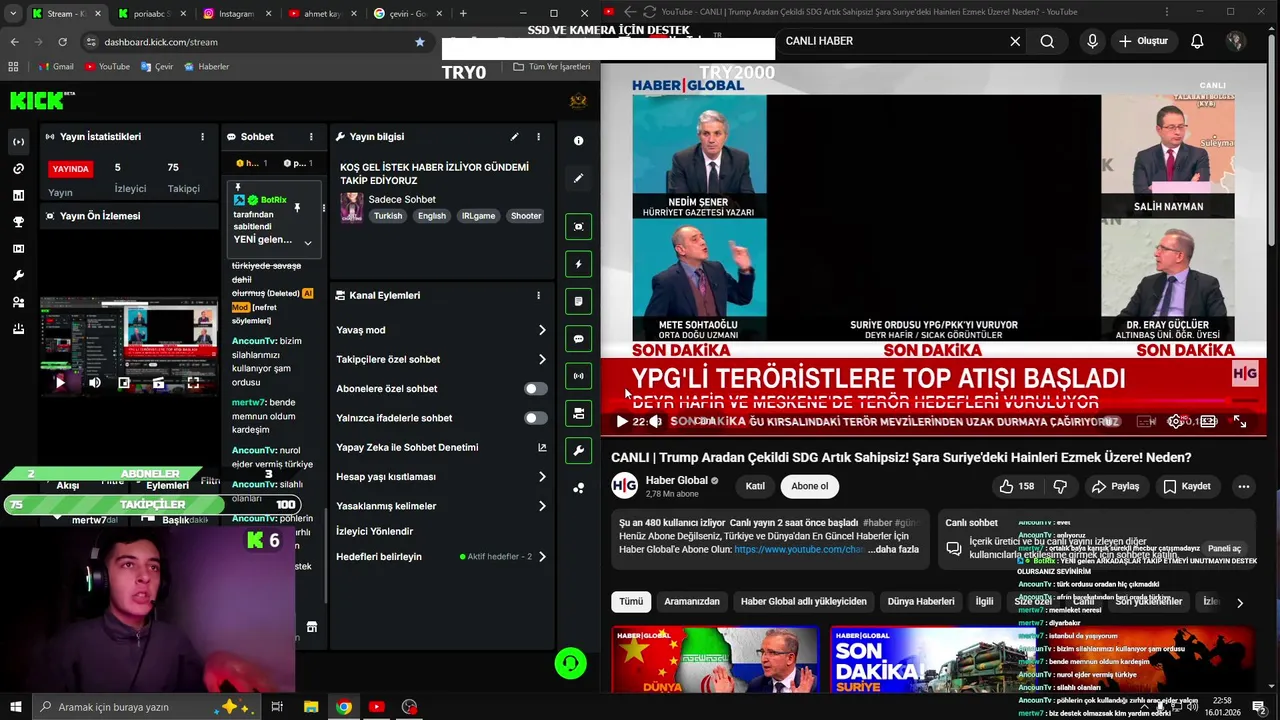Toggle the chat widget icon in strip
This screenshot has width=1280, height=720.
pyautogui.click(x=578, y=339)
